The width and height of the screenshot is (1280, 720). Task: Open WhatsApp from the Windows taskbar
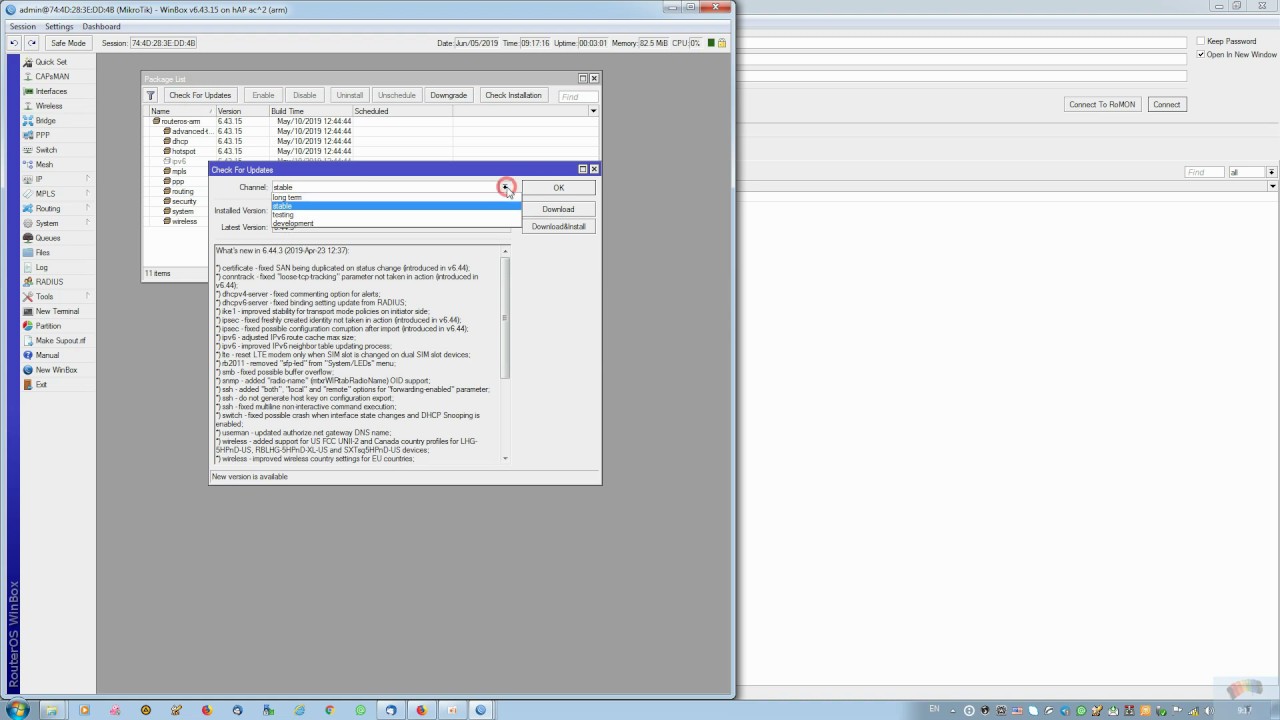[x=361, y=710]
